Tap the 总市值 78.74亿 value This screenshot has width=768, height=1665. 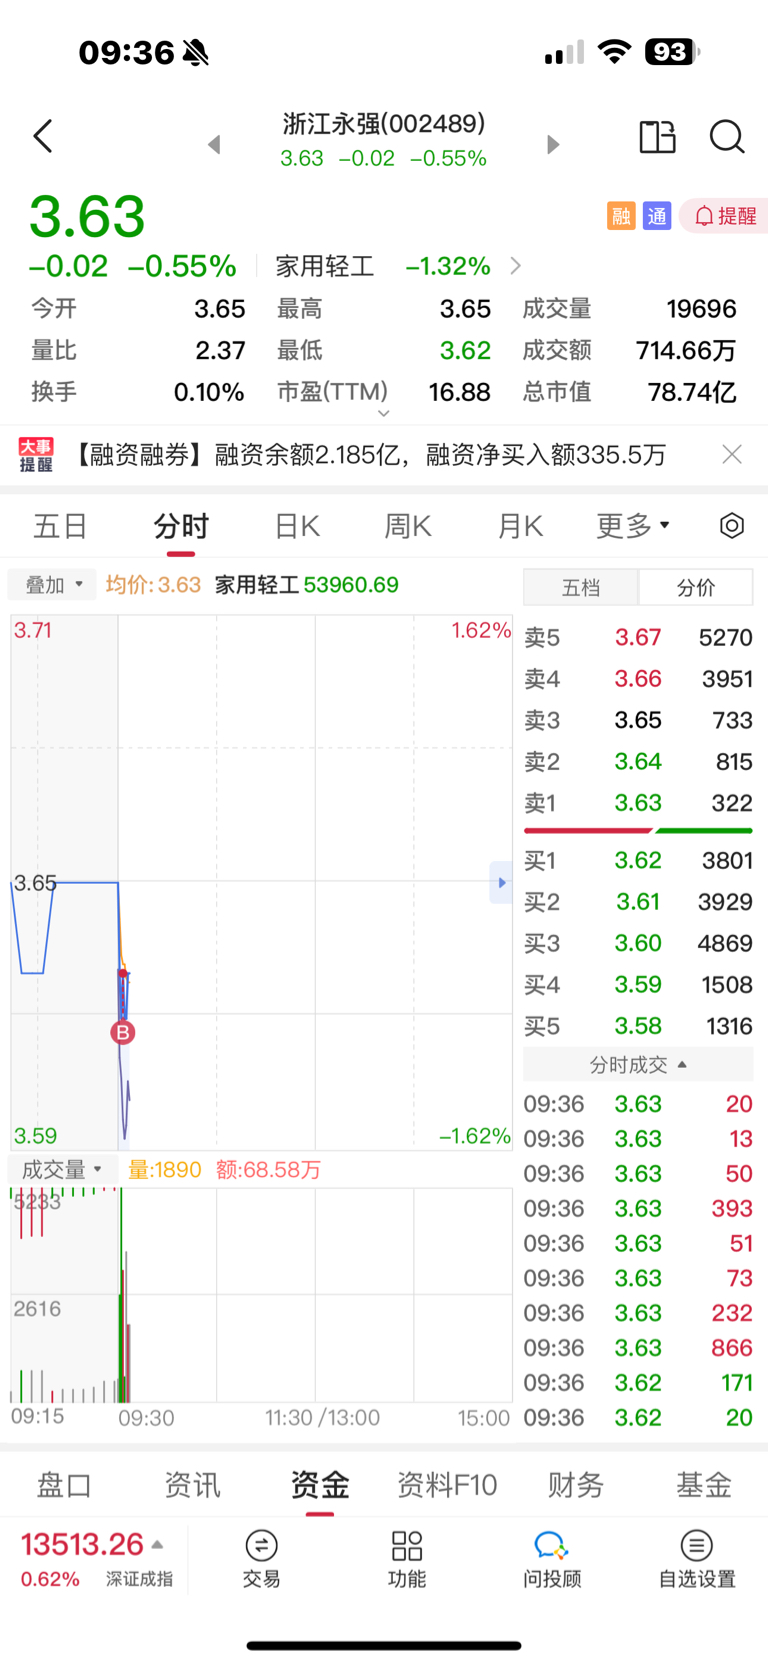point(692,392)
